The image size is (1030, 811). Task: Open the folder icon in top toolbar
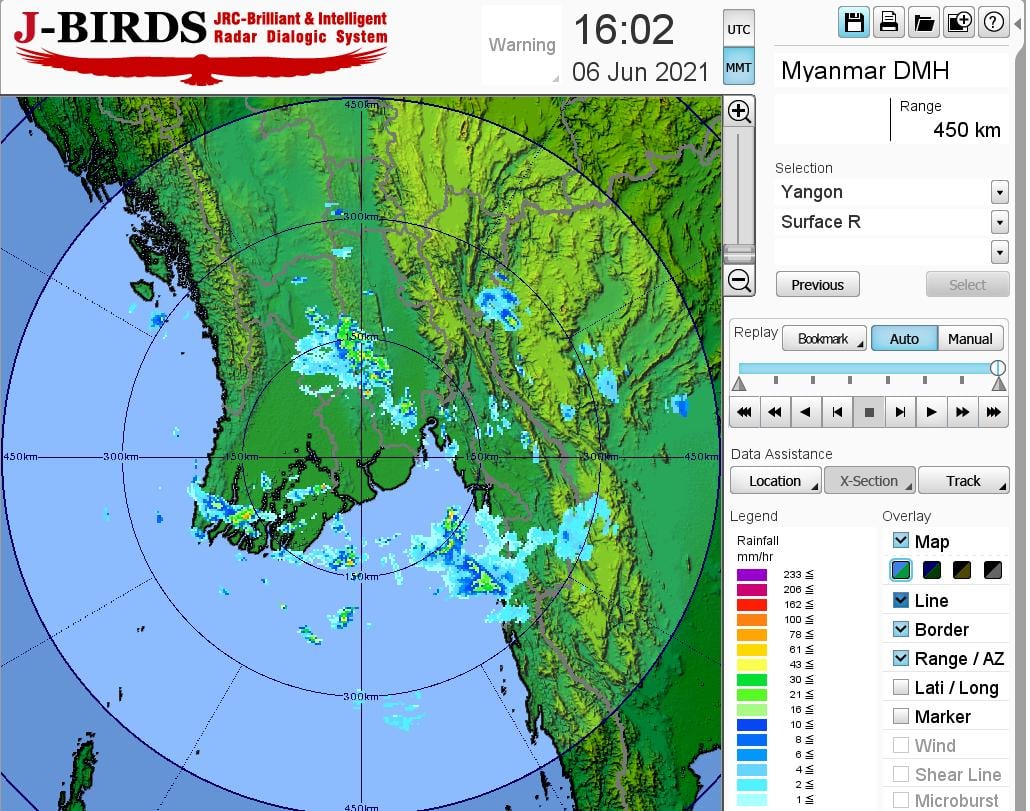(923, 22)
